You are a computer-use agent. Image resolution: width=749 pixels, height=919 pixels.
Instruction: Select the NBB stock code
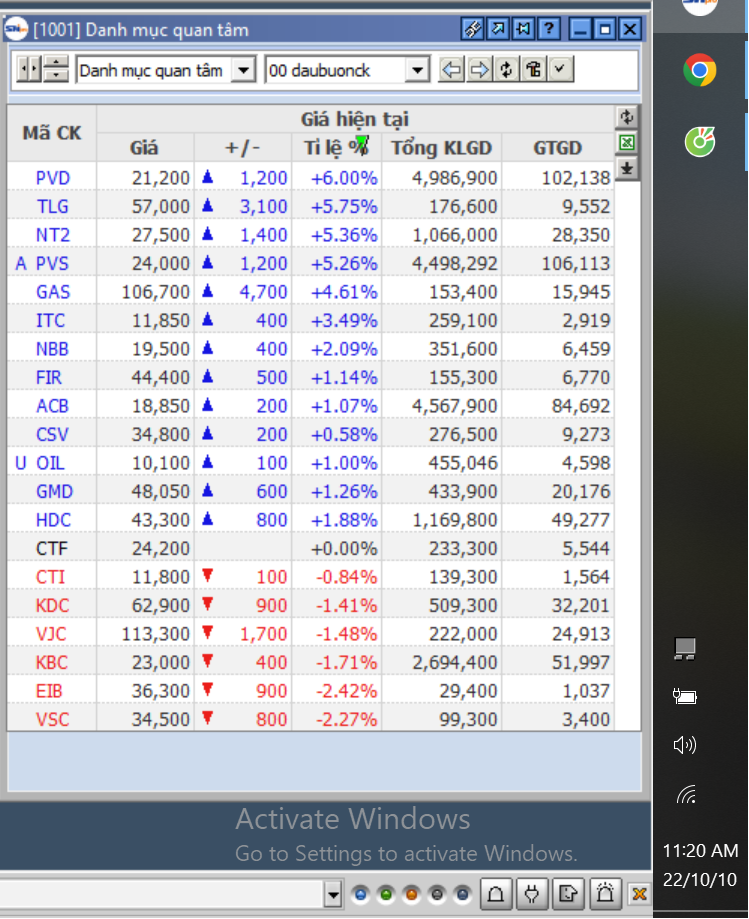click(x=52, y=349)
